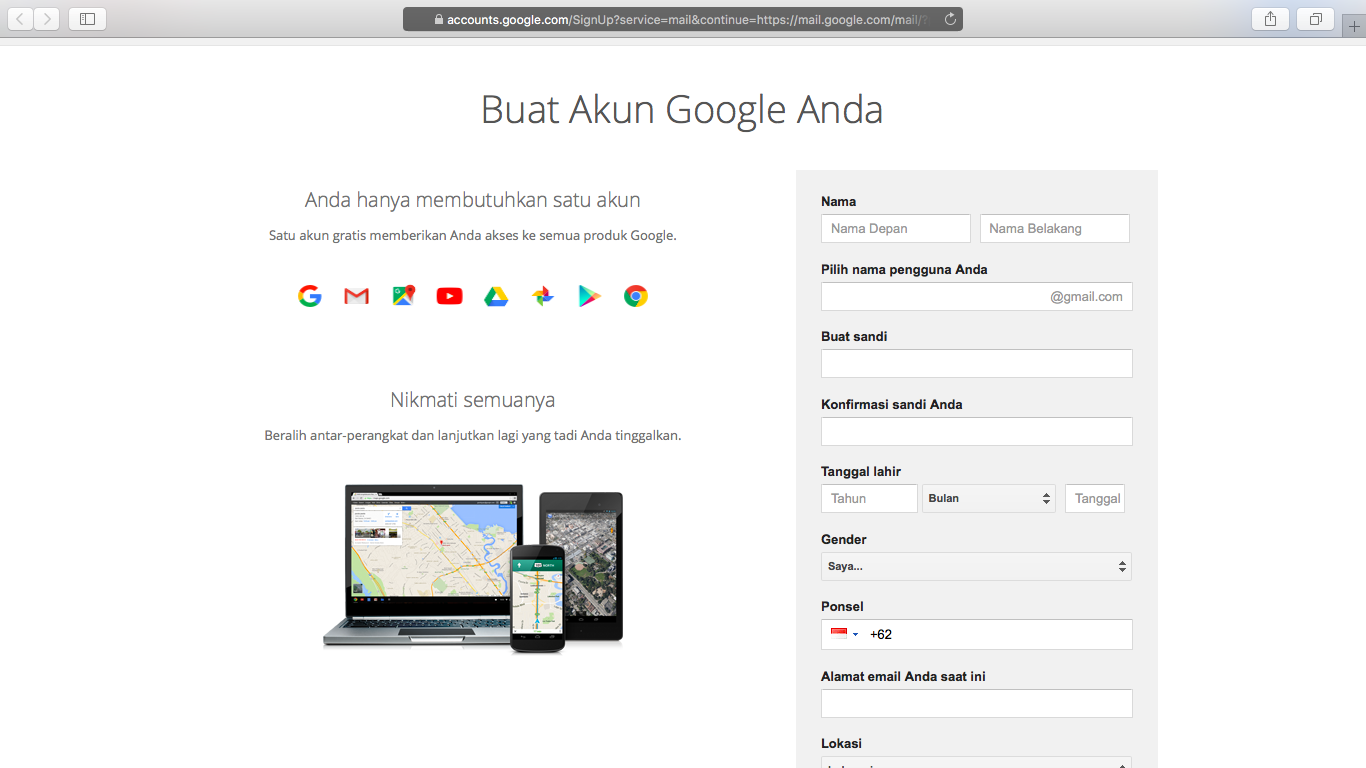Screen dimensions: 1366x768
Task: Click the 'Buat sandi' label
Action: point(854,336)
